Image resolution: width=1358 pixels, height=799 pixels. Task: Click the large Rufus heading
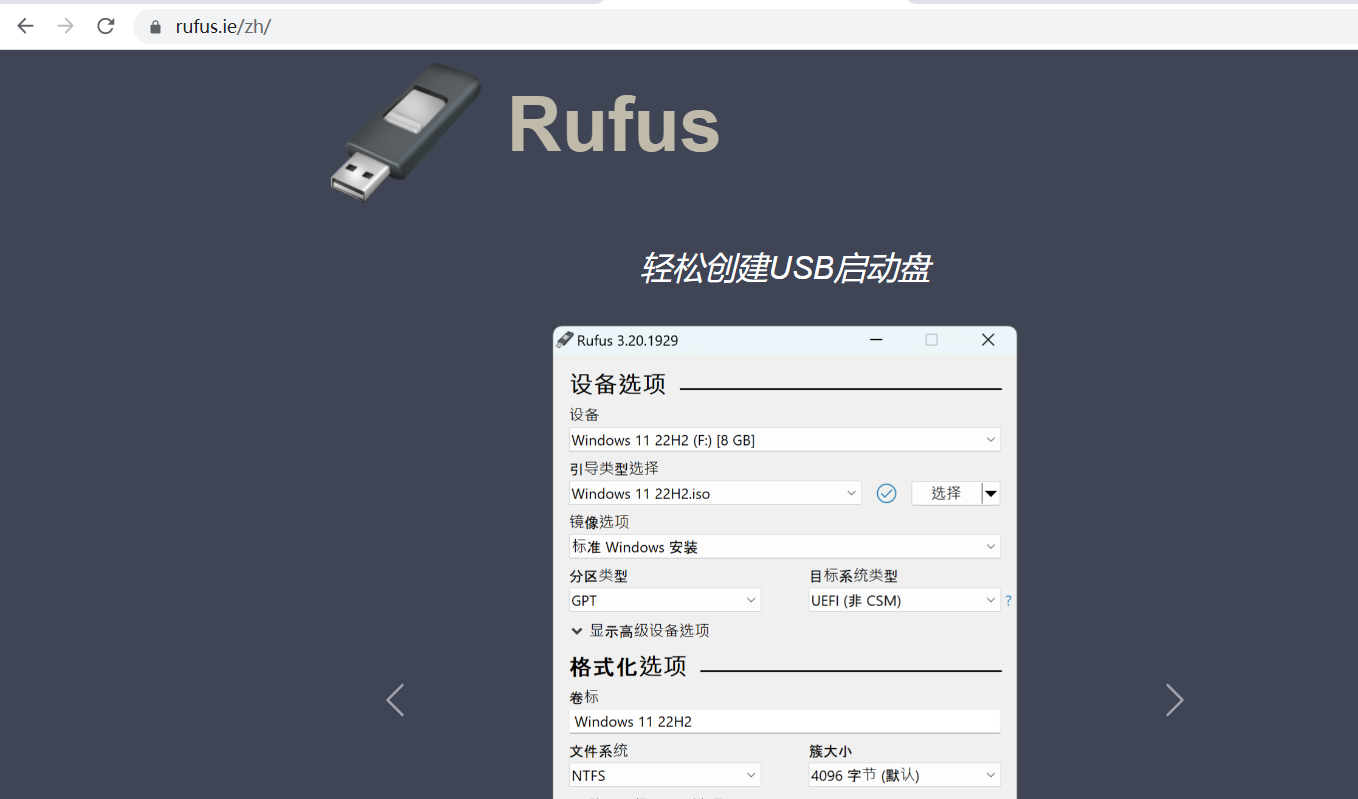(x=614, y=124)
